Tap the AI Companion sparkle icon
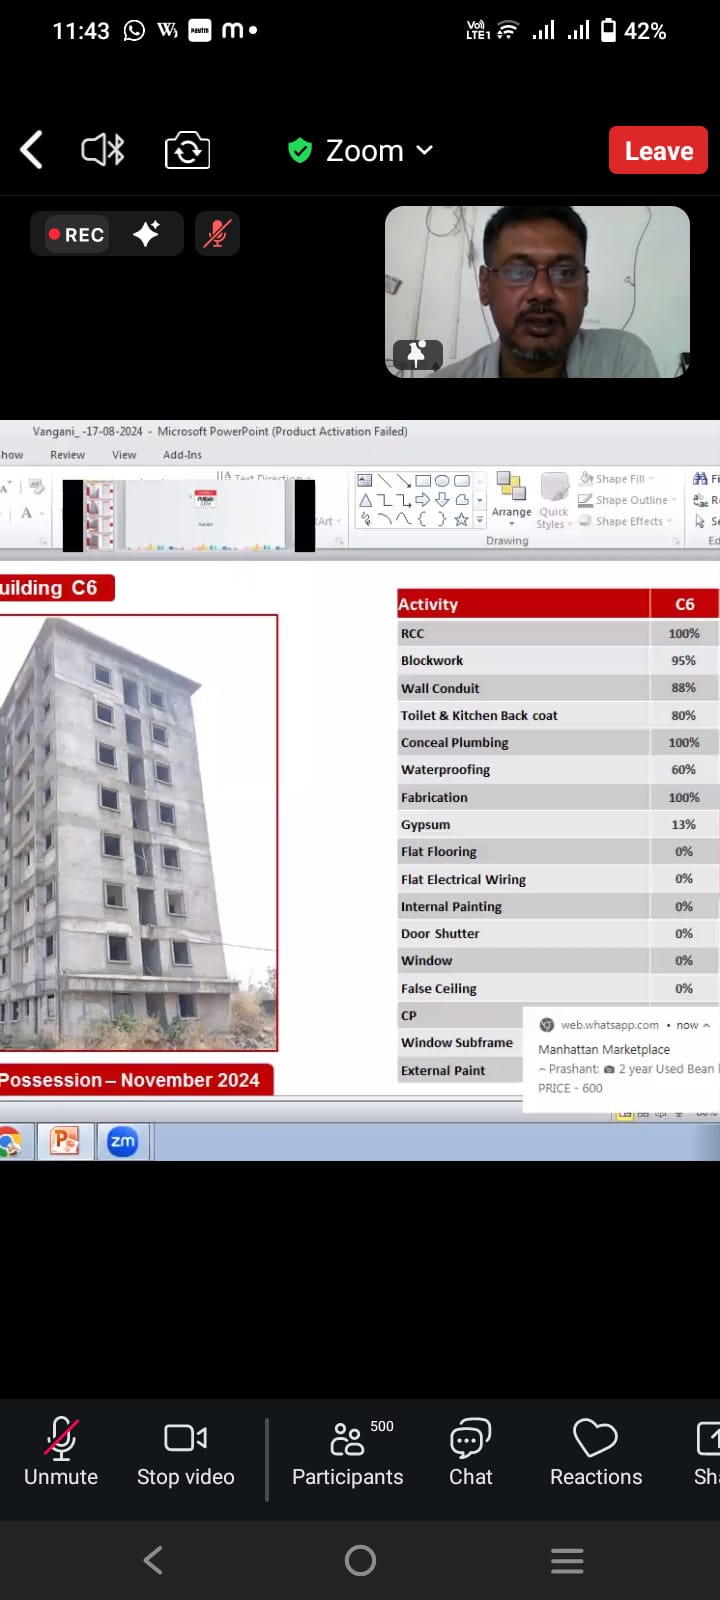The width and height of the screenshot is (720, 1600). (x=147, y=234)
